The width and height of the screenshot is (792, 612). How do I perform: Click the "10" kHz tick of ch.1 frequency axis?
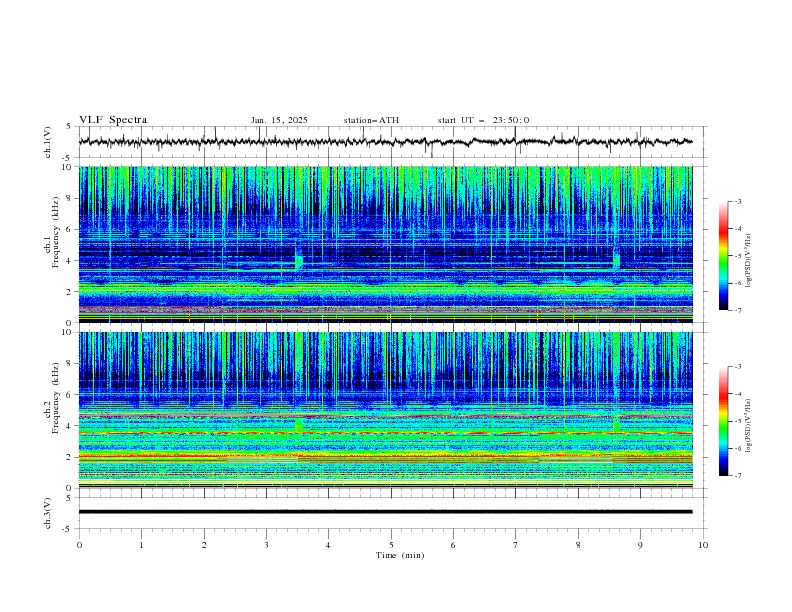click(68, 167)
